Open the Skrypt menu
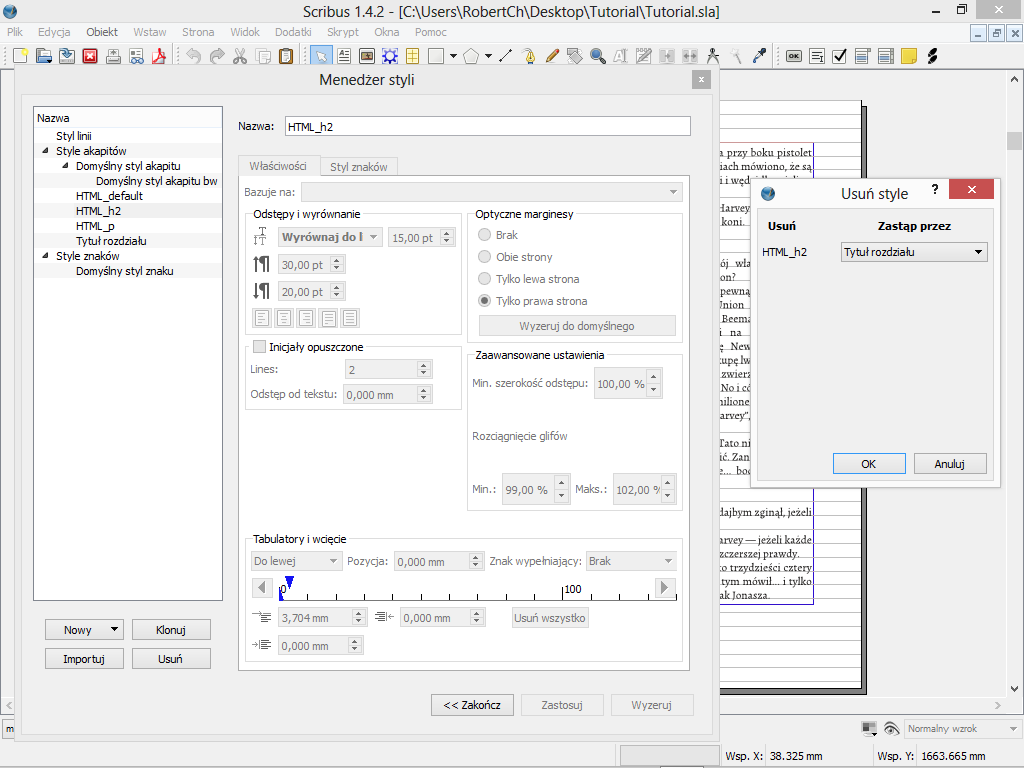Image resolution: width=1024 pixels, height=768 pixels. coord(343,32)
